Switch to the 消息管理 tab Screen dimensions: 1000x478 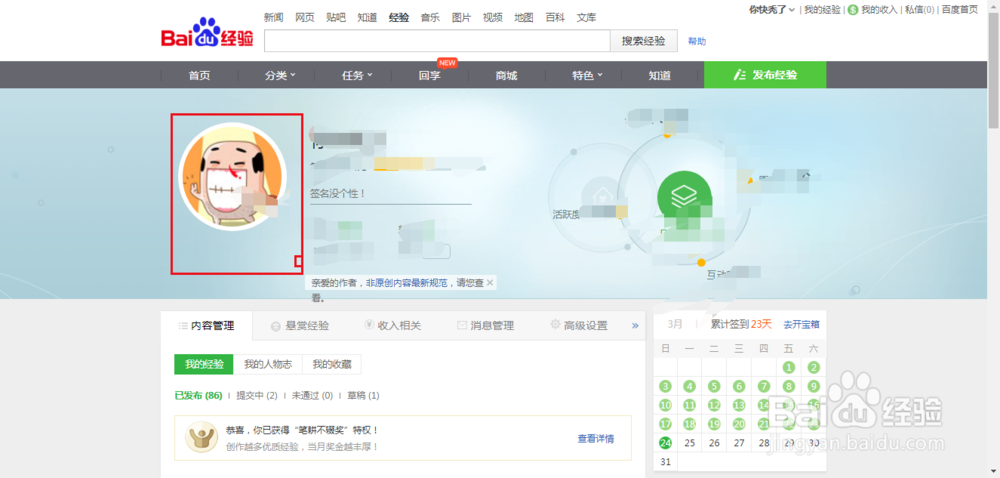pyautogui.click(x=485, y=326)
